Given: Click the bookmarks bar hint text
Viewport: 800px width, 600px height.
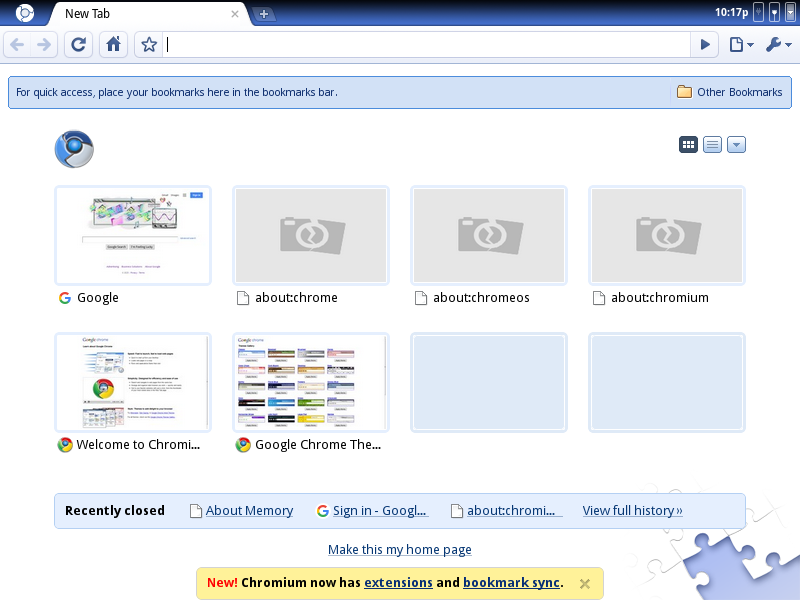Looking at the screenshot, I should [x=177, y=92].
